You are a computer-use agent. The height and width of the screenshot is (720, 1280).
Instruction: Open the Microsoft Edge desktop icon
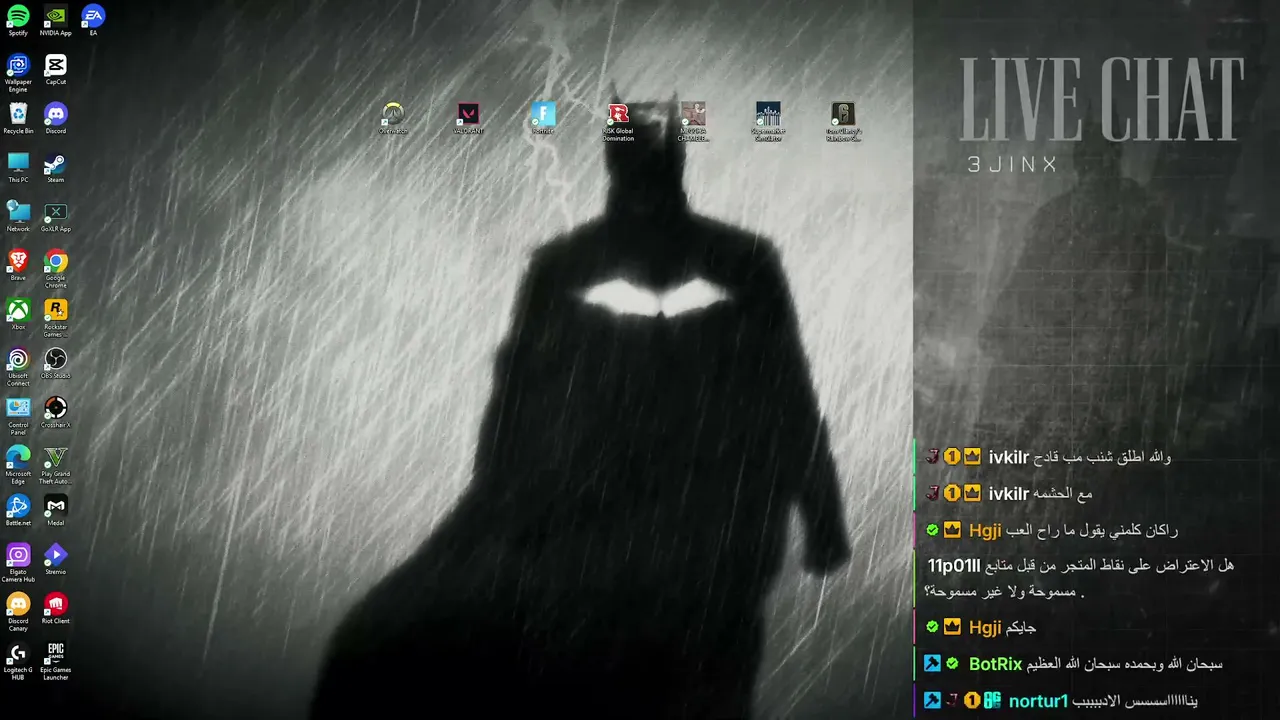(x=18, y=465)
